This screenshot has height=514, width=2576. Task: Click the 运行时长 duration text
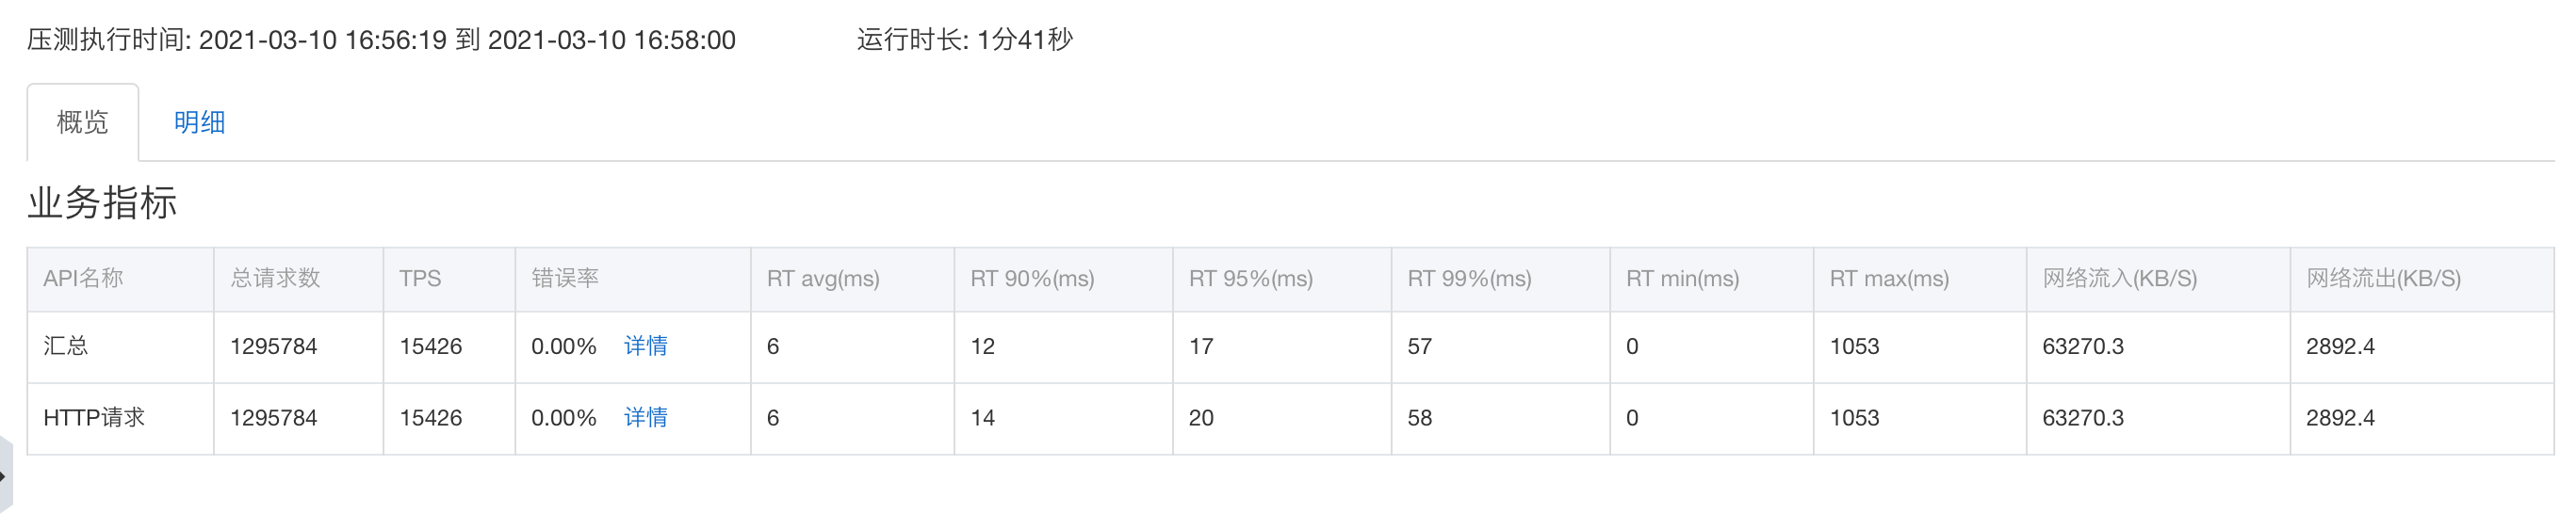964,40
